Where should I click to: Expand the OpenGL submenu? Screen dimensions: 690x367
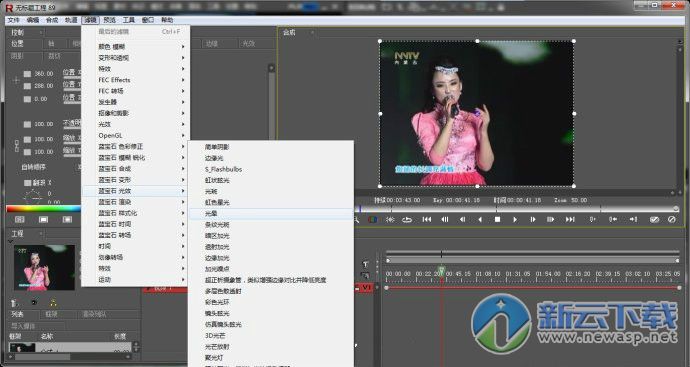pos(136,135)
